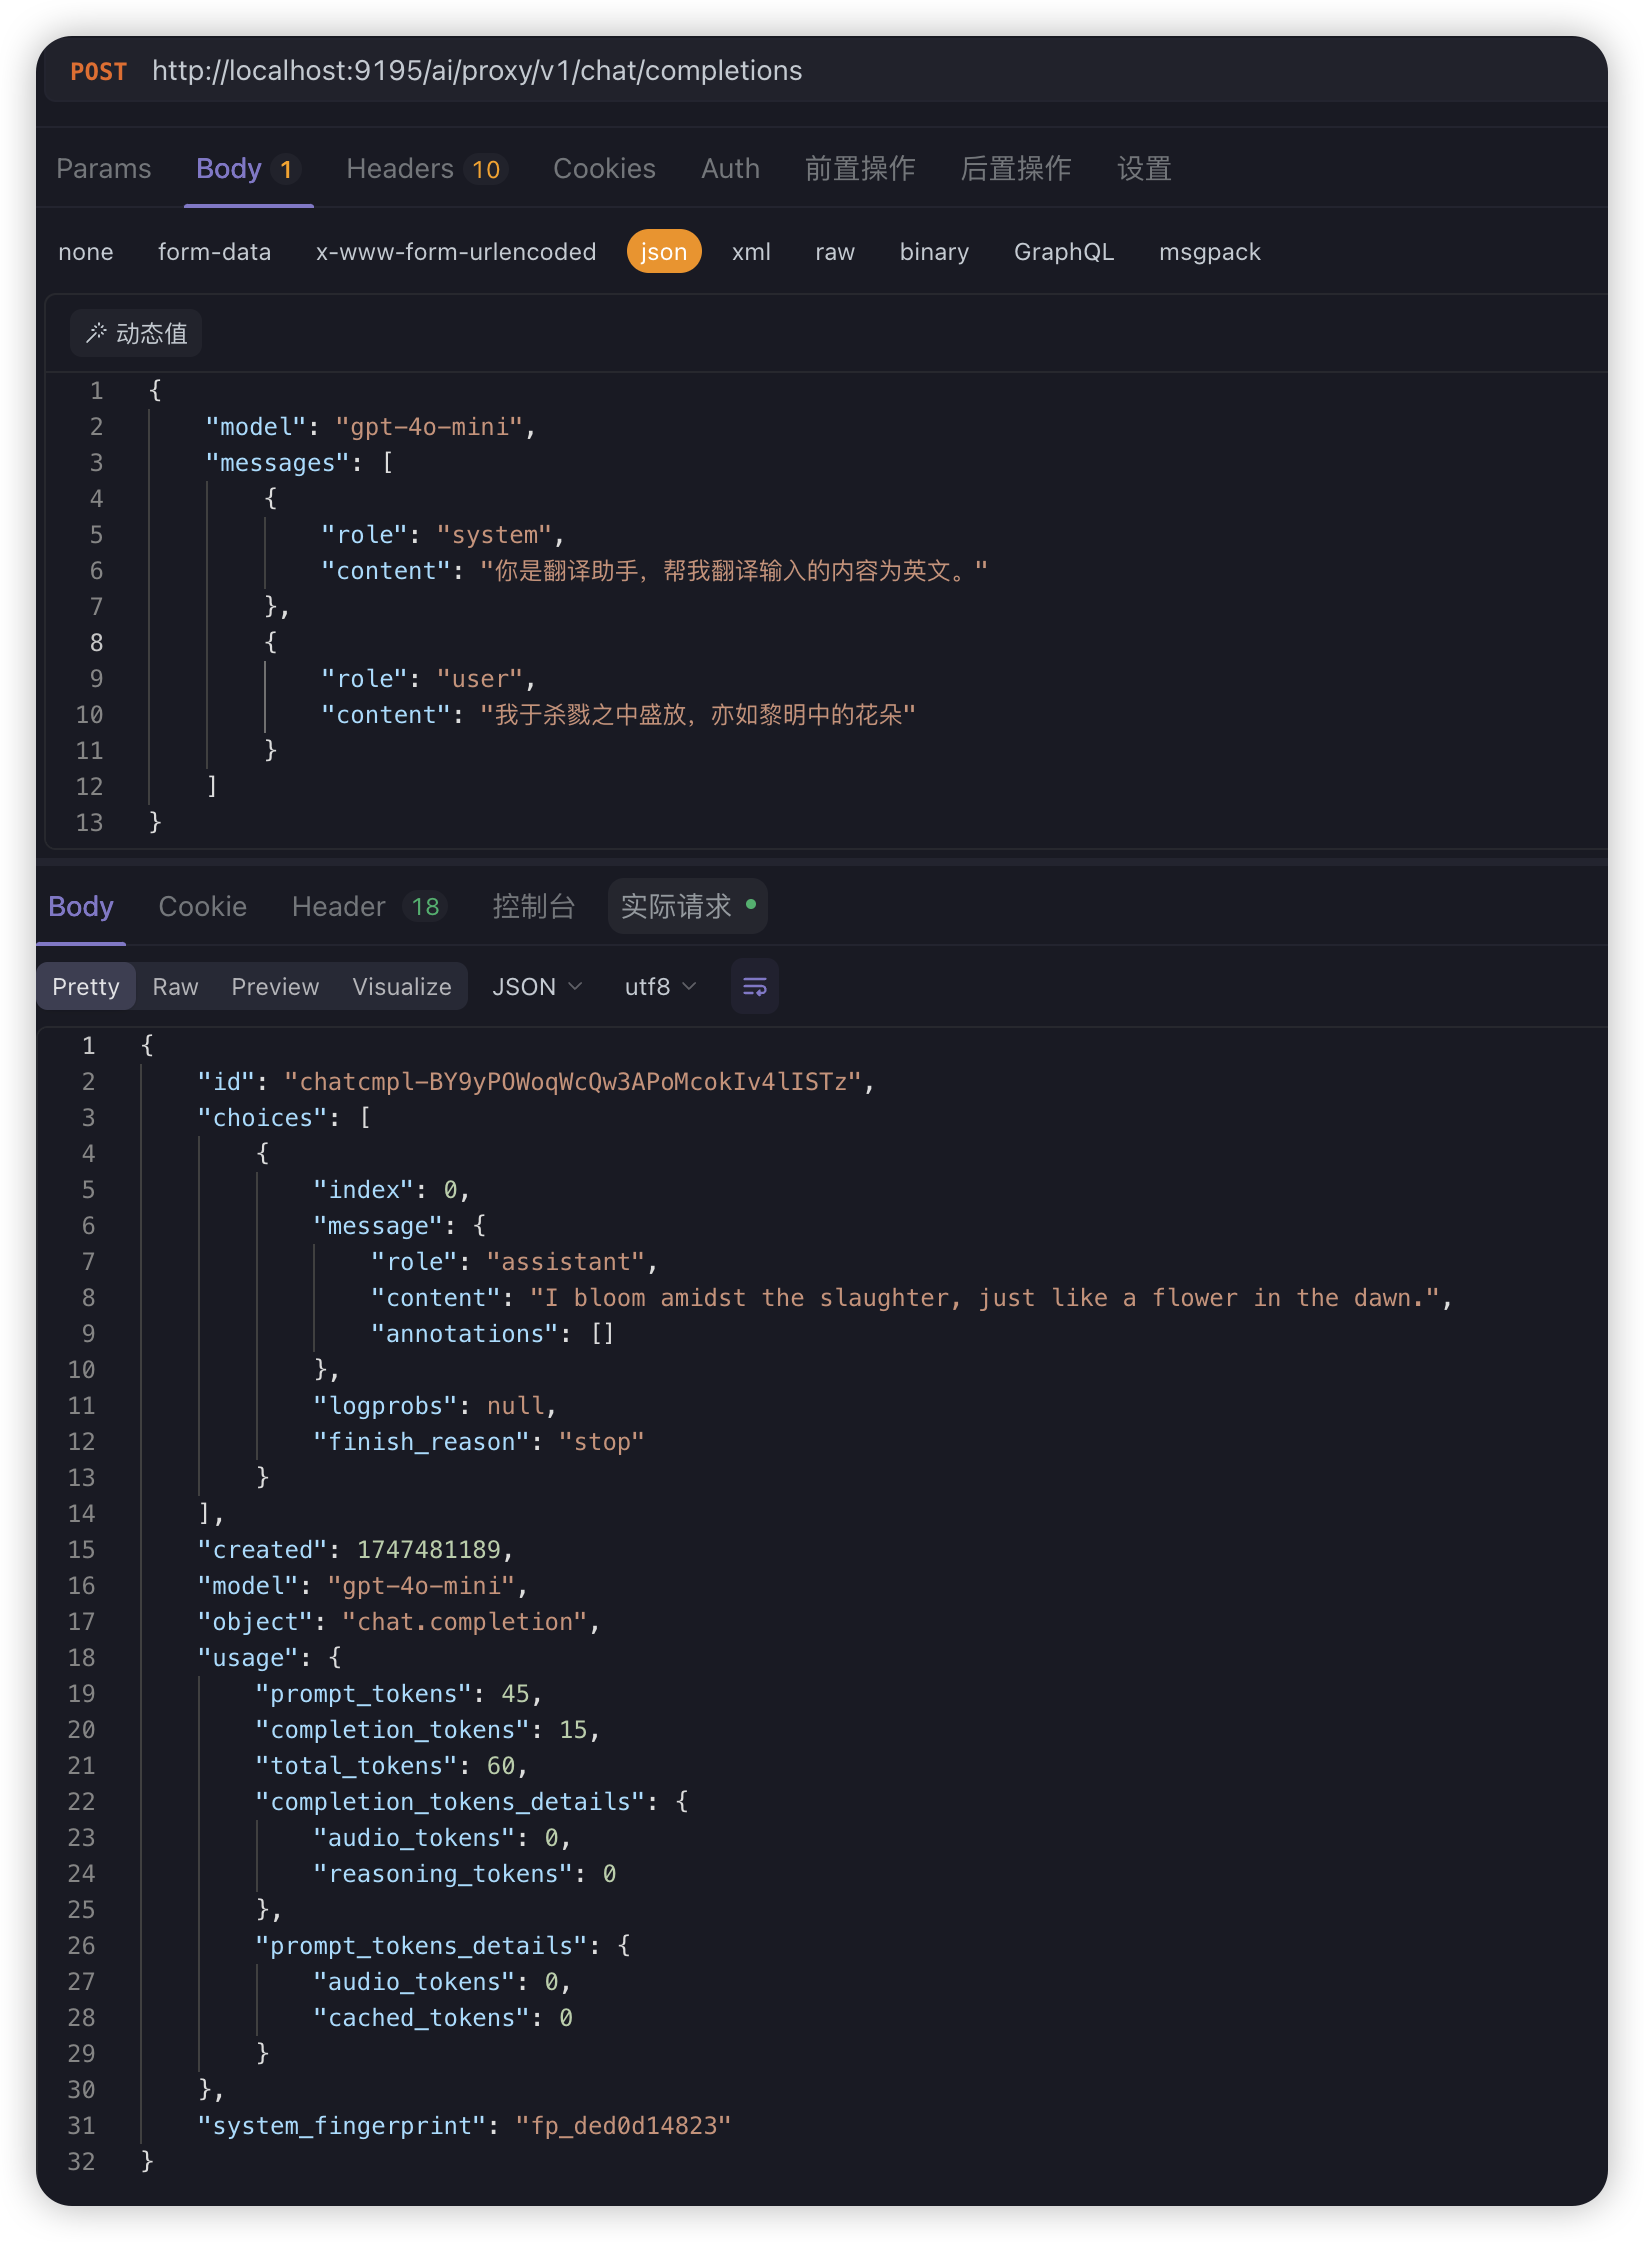Open the request Params tab
This screenshot has width=1644, height=2242.
coord(104,169)
